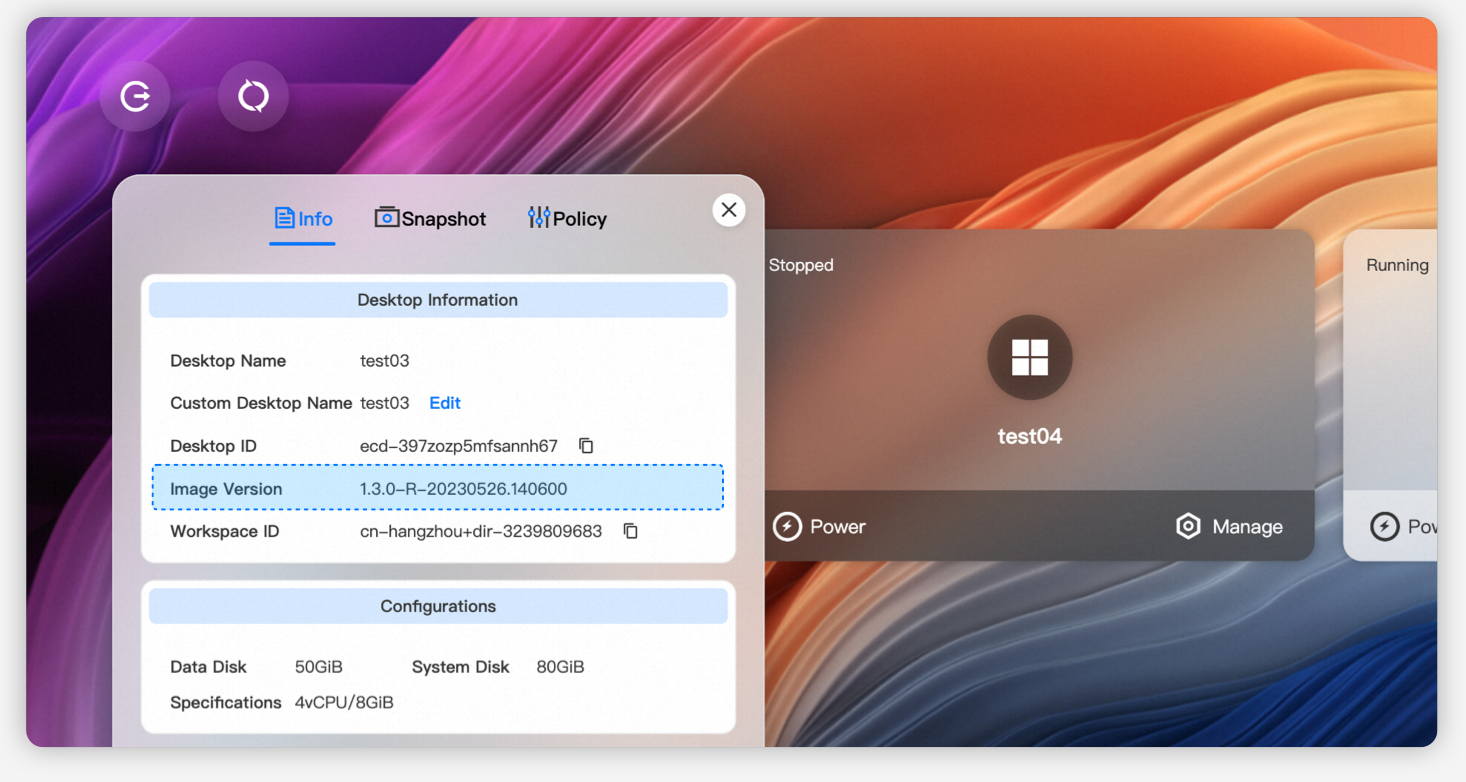The height and width of the screenshot is (782, 1466).
Task: Click the disconnect icon in the top-left
Action: point(135,95)
